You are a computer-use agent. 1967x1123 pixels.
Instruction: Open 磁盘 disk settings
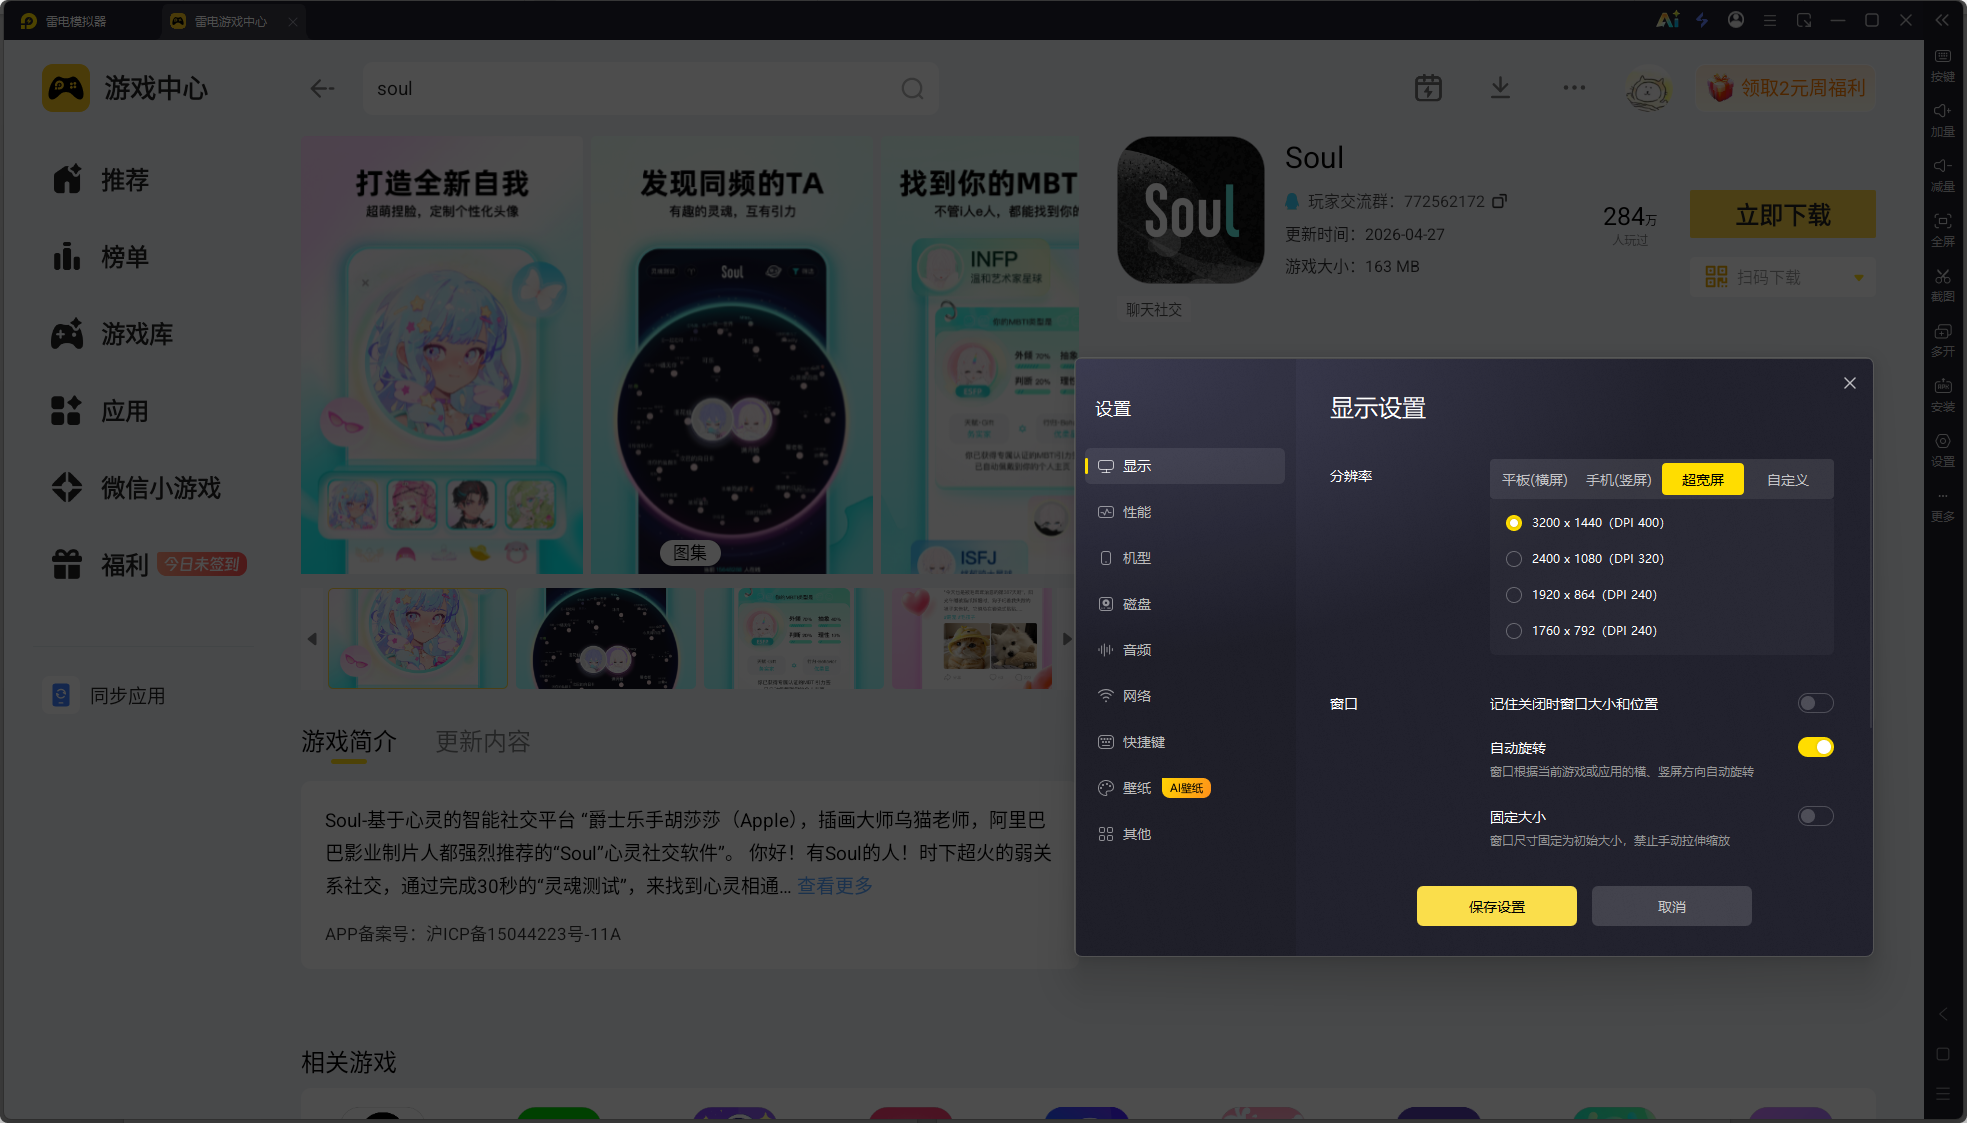tap(1185, 604)
